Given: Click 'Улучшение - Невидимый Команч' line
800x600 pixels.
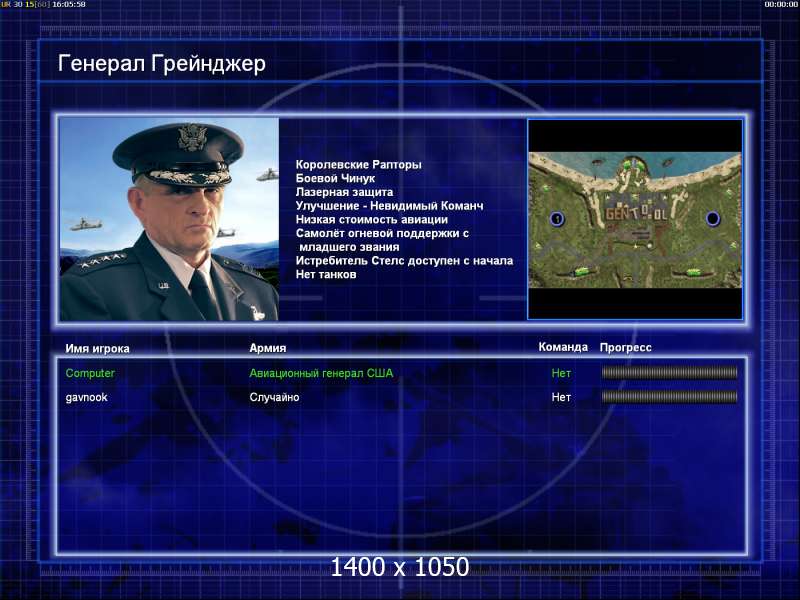Looking at the screenshot, I should tap(389, 206).
